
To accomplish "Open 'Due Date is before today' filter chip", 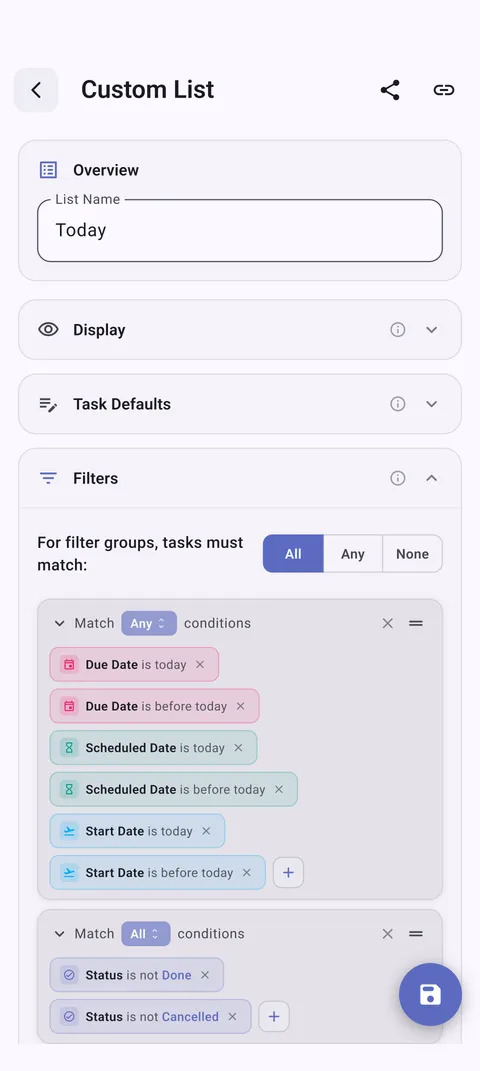I will pos(154,706).
